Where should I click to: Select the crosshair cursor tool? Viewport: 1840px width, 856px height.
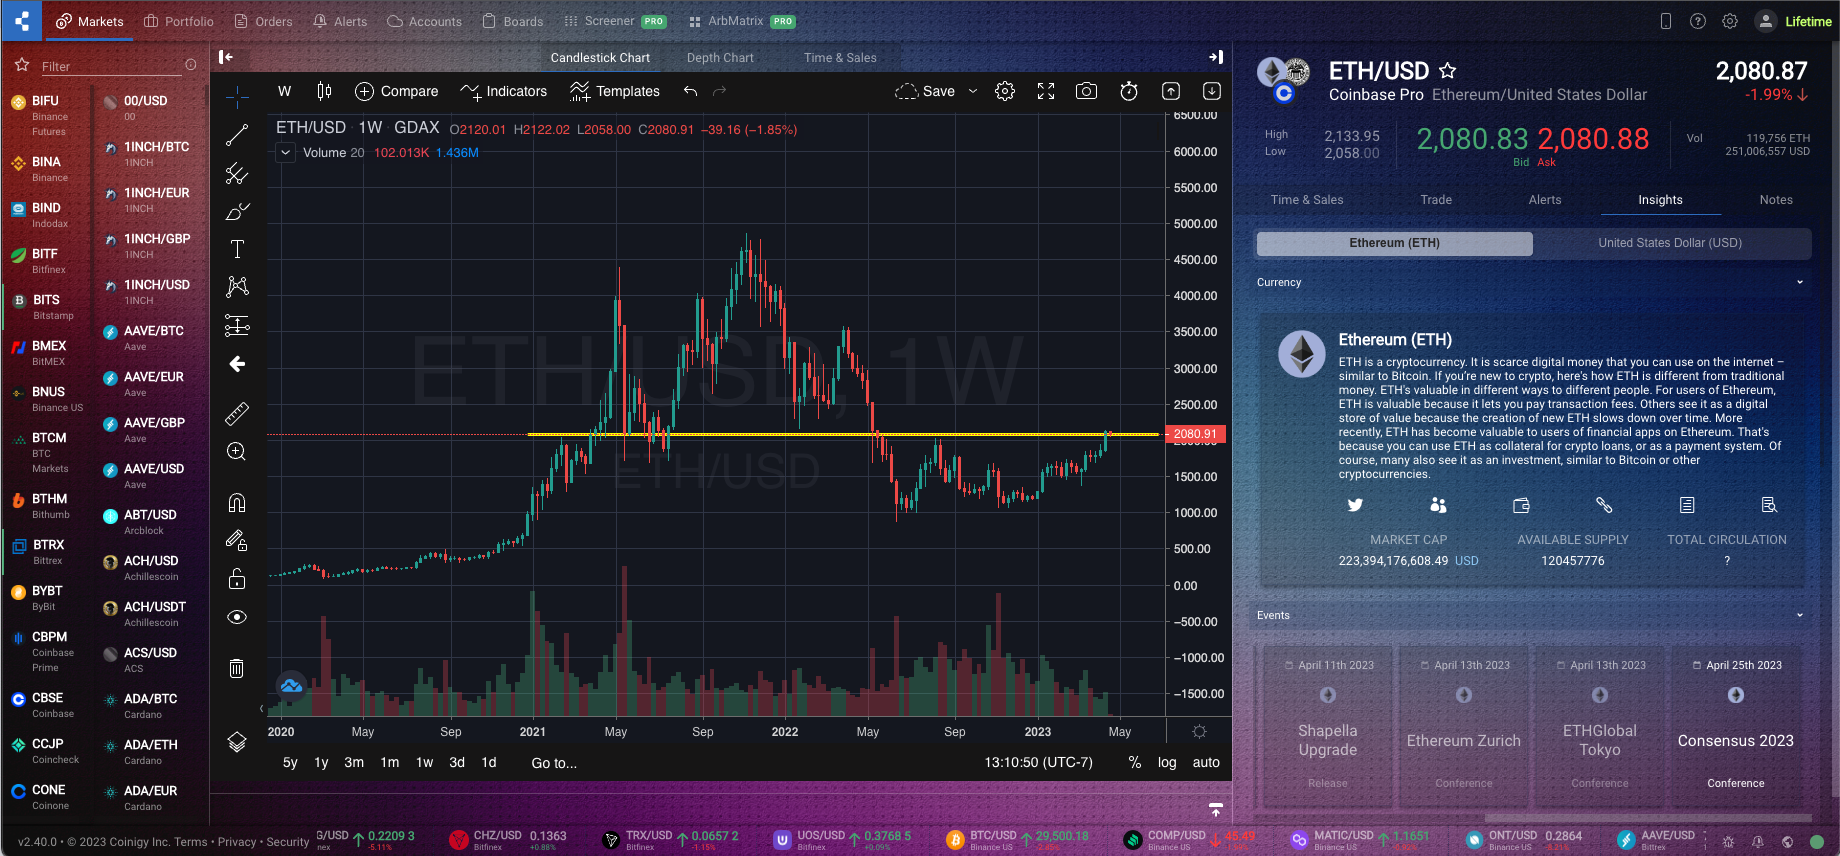point(237,97)
